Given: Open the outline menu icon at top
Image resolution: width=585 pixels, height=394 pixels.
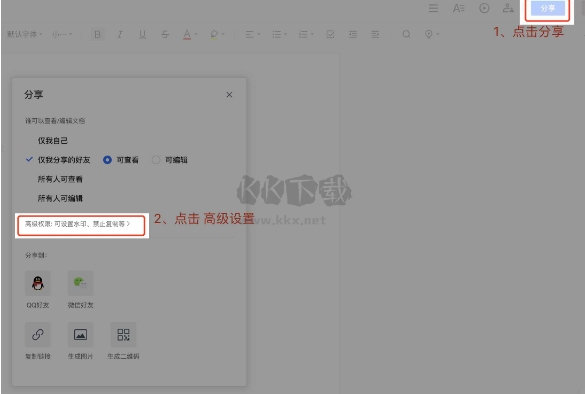Looking at the screenshot, I should pos(433,8).
